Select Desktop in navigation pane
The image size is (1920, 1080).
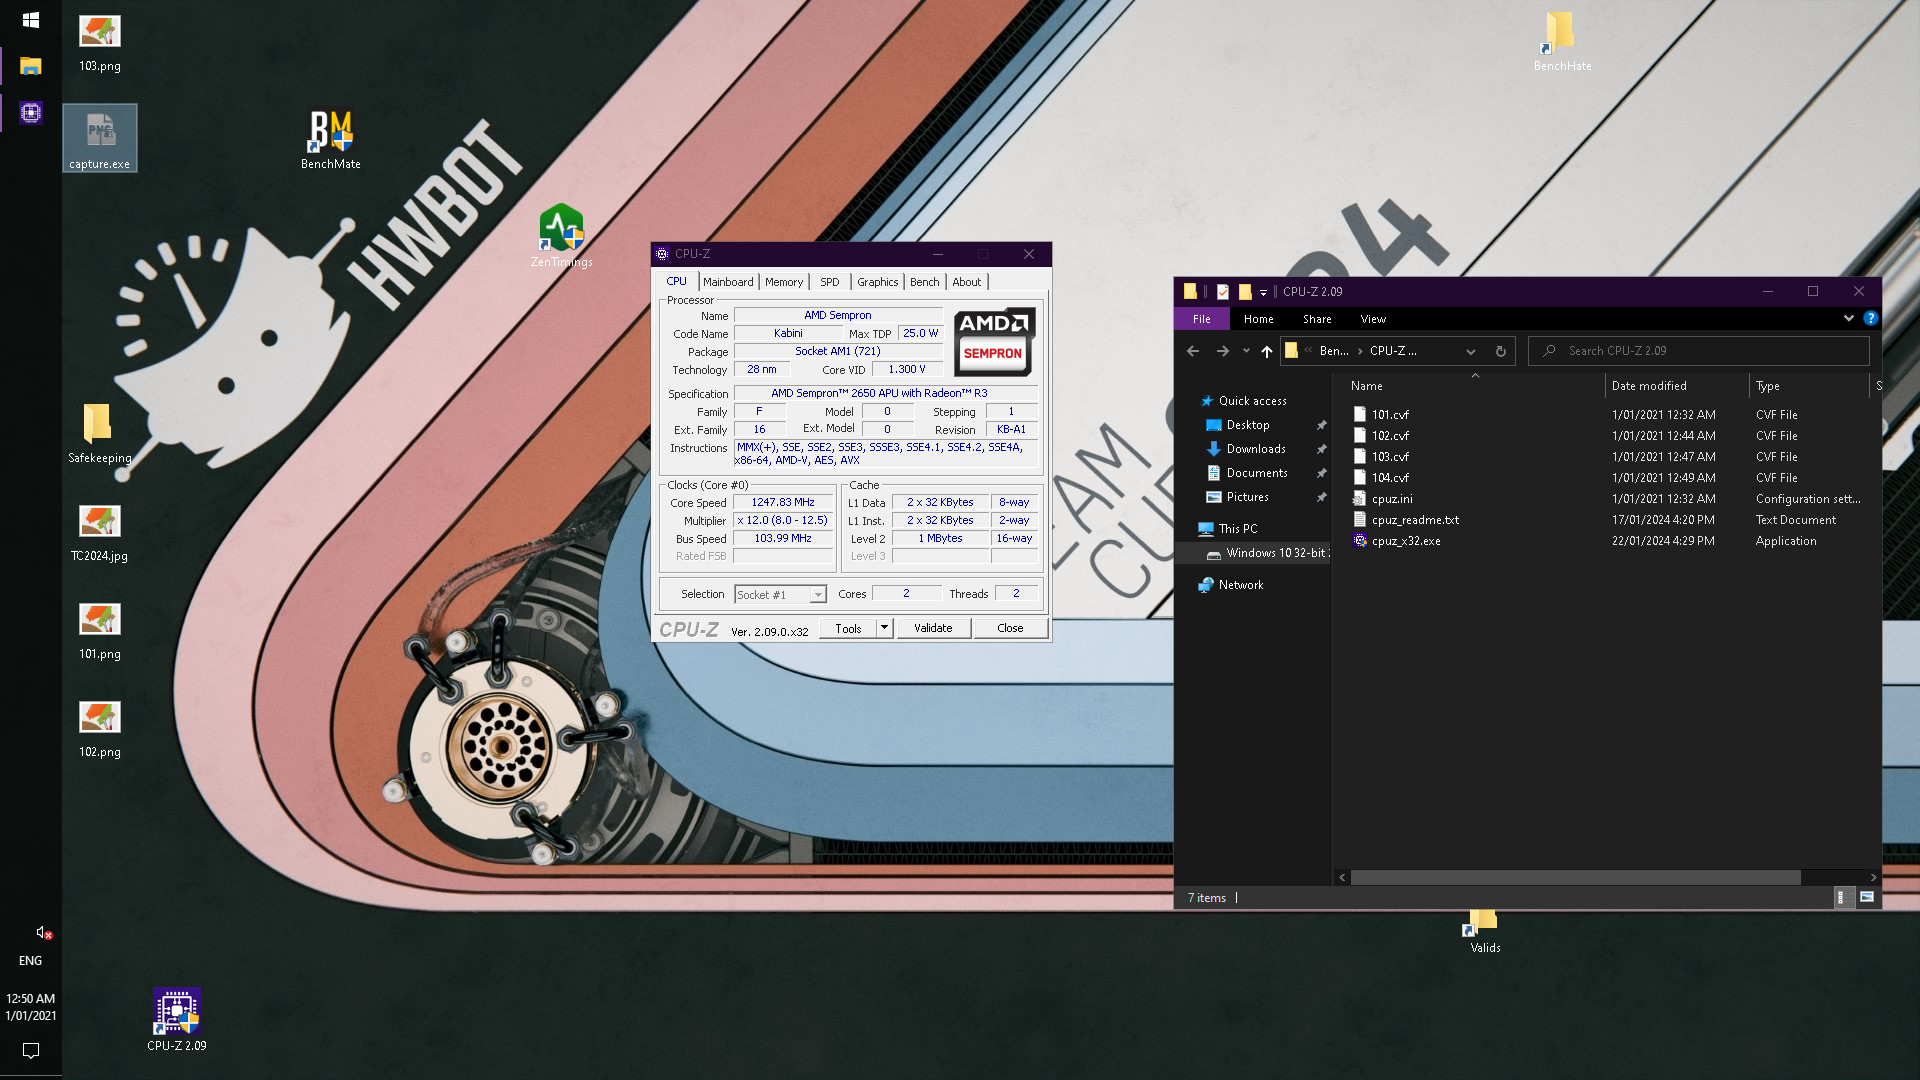coord(1248,425)
